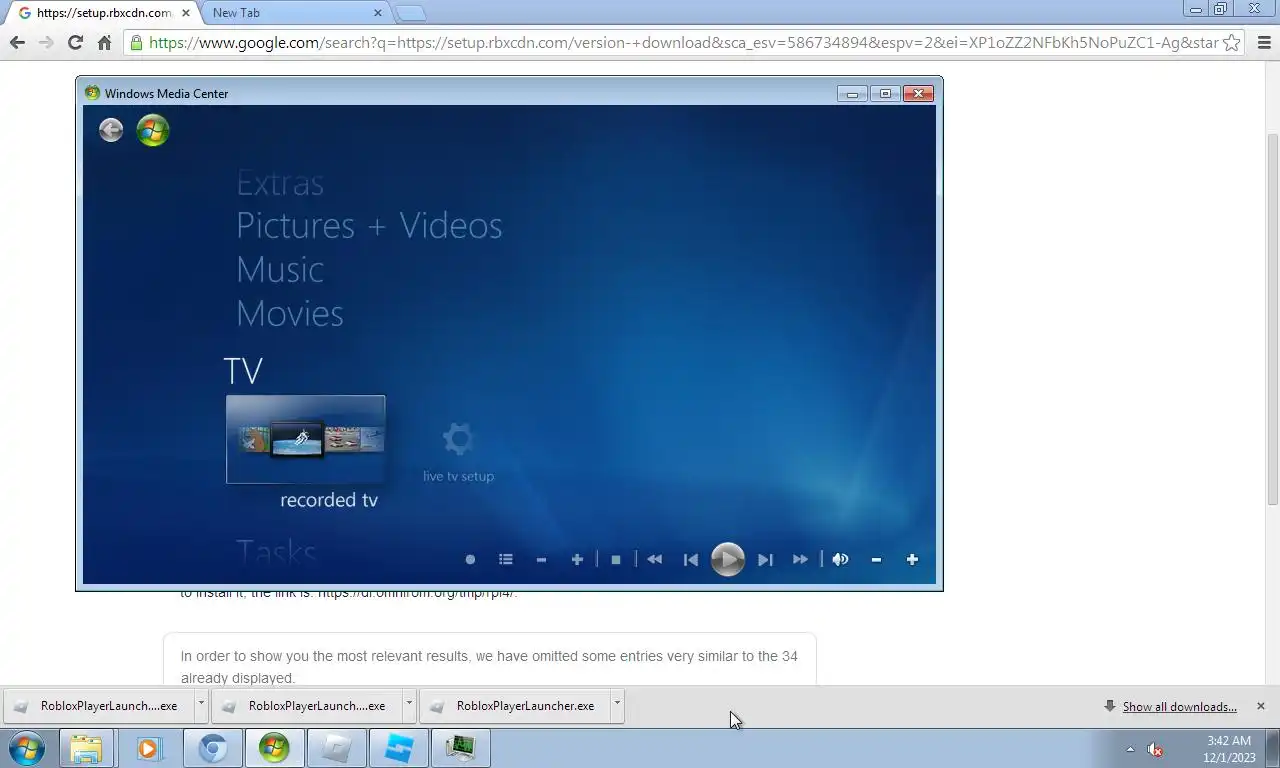Open the taskbar clock and date
1280x768 pixels.
coord(1229,749)
